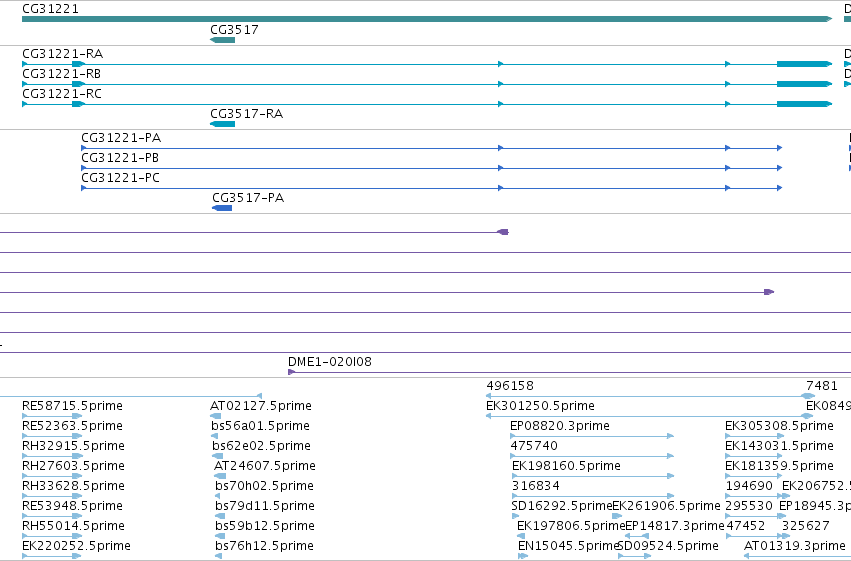Screen dimensions: 851x561
Task: Select EST EN15045.5prime
Action: [x=568, y=546]
